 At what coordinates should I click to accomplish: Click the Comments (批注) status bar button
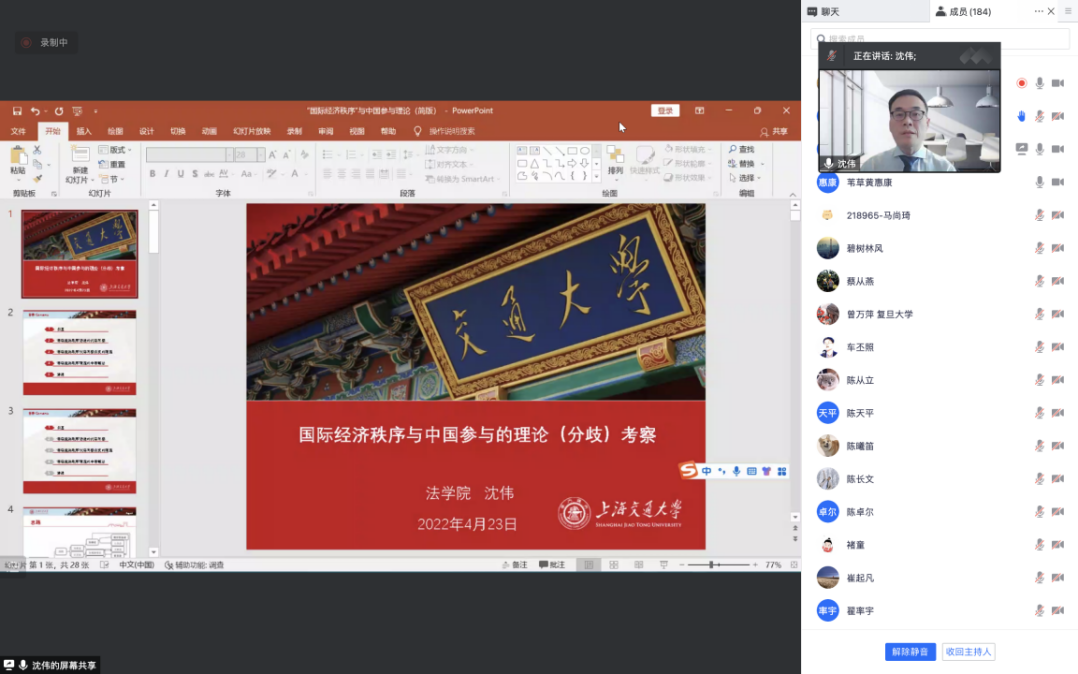tap(552, 565)
